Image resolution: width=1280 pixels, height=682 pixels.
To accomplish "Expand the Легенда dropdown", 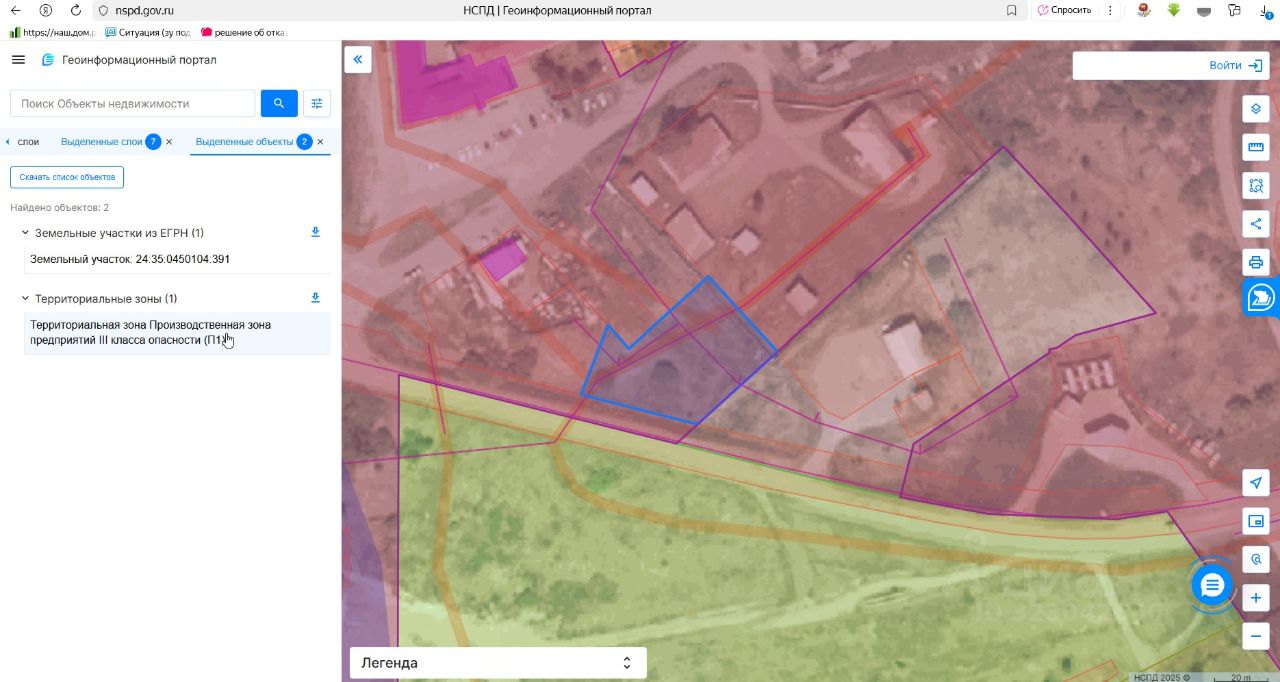I will pyautogui.click(x=498, y=663).
